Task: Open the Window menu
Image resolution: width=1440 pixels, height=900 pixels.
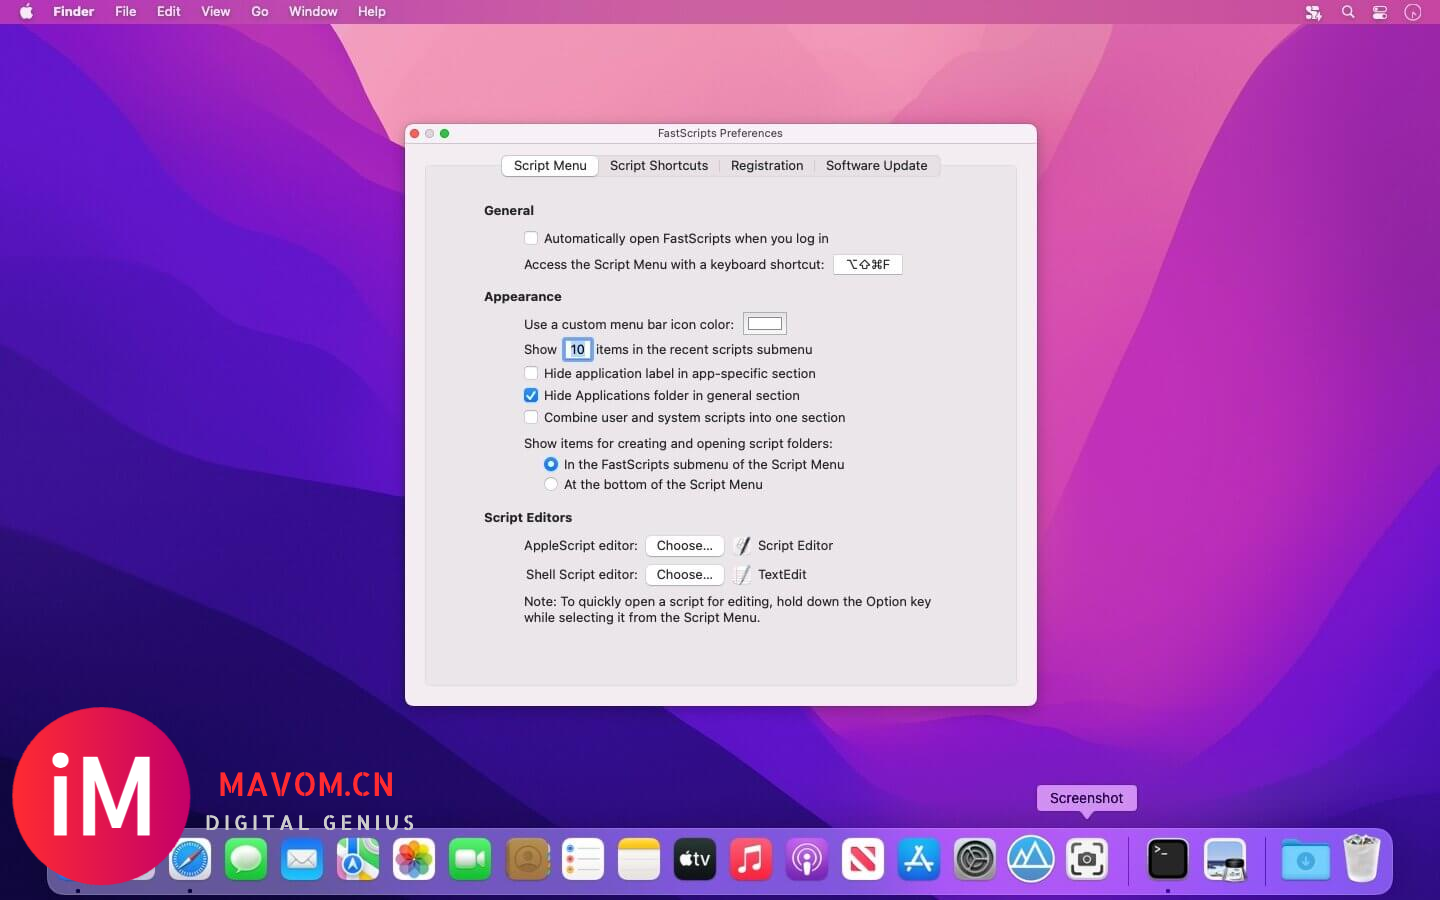Action: tap(313, 12)
